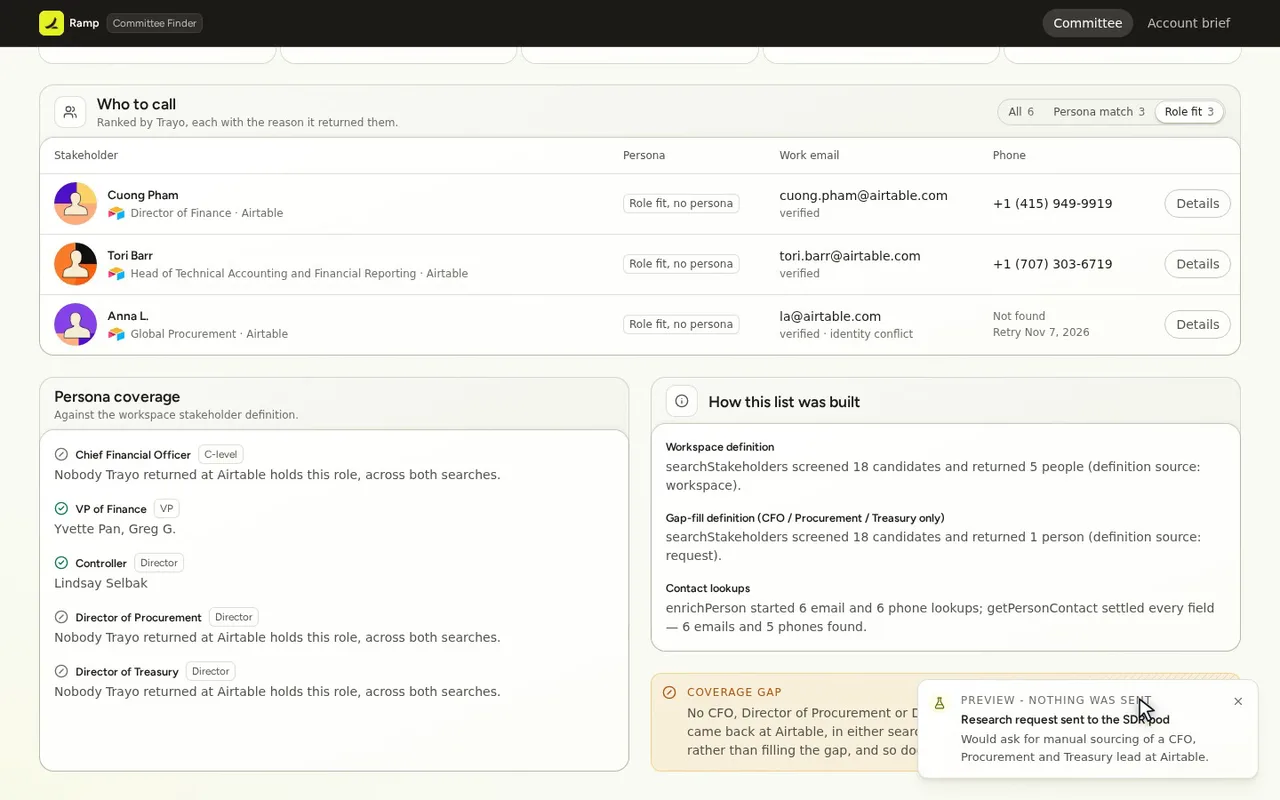
Task: Click the Committee Finder badge
Action: pos(155,23)
